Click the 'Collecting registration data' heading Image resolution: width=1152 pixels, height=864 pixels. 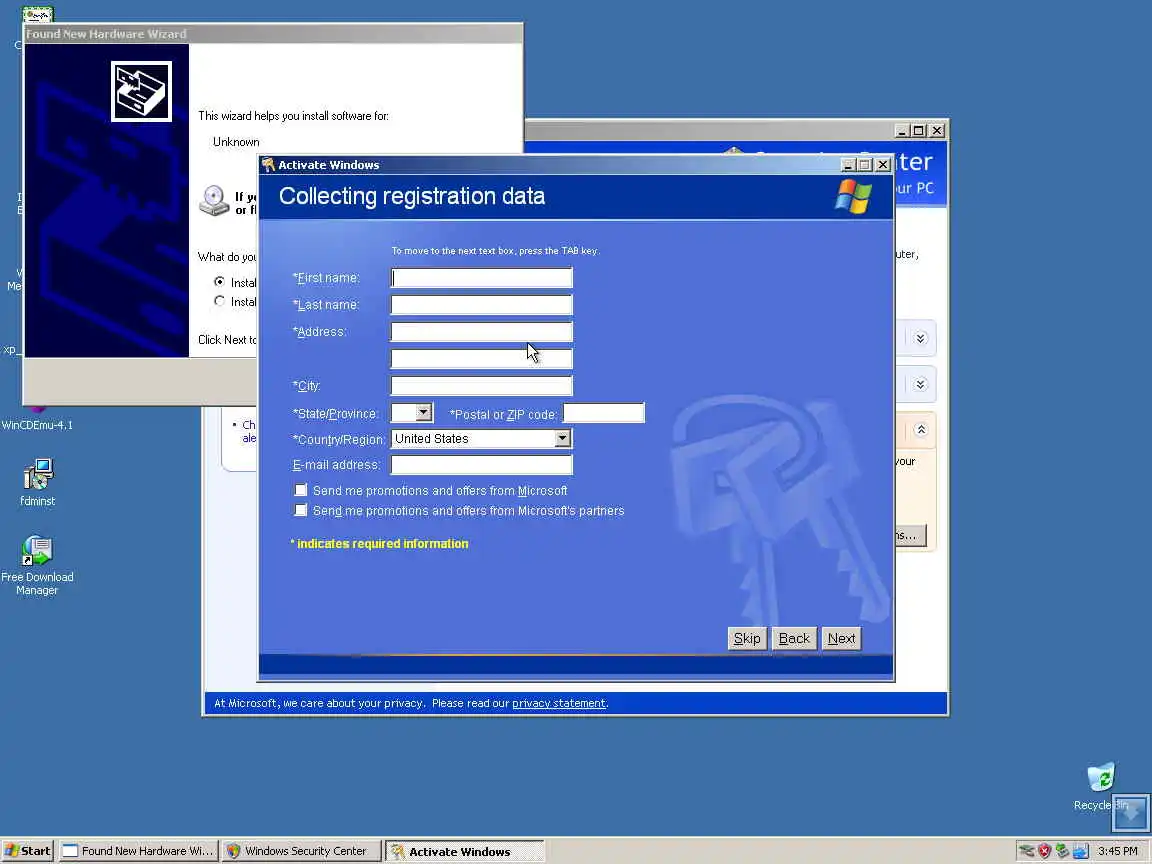point(412,196)
